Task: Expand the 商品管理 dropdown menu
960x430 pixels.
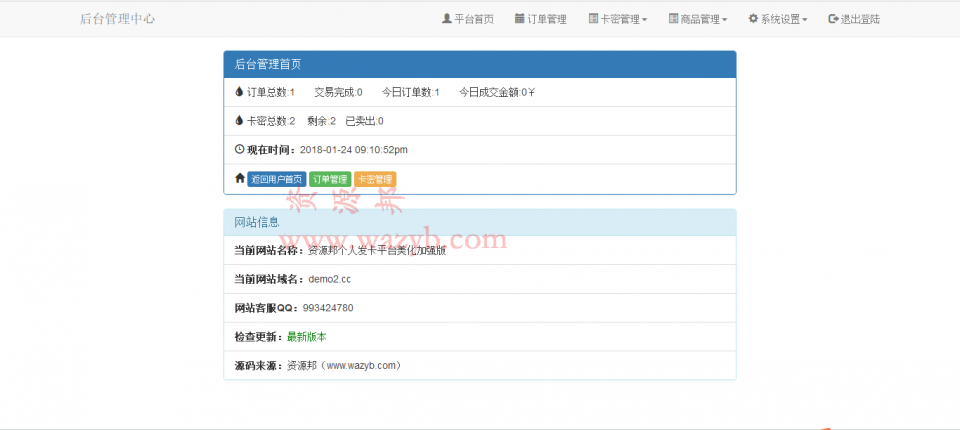Action: [698, 19]
